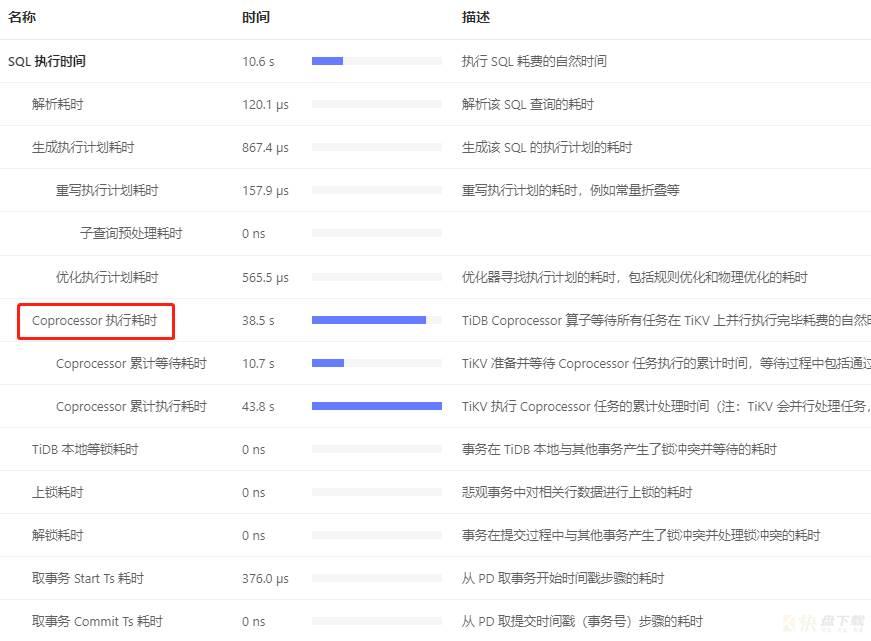Select the 子查询预处理耗时 row name
The image size is (871, 641).
(131, 233)
